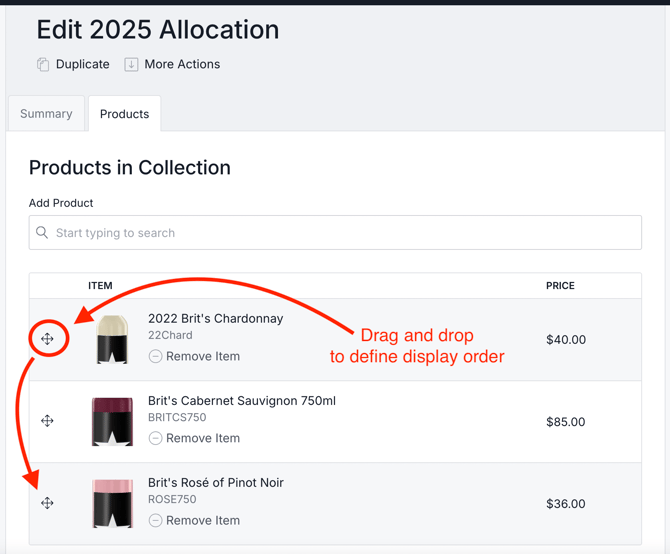Select the Products tab
This screenshot has width=670, height=554.
point(124,114)
